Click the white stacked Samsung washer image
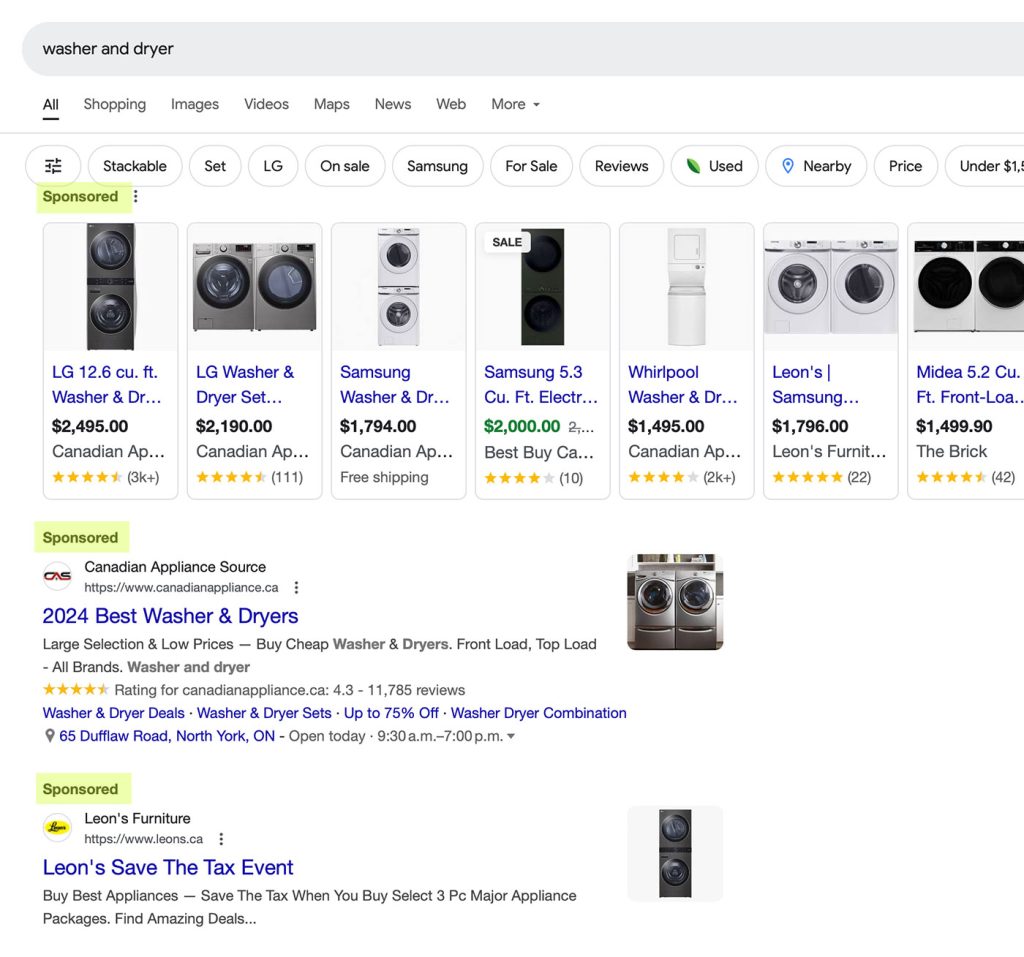1024x957 pixels. tap(399, 287)
